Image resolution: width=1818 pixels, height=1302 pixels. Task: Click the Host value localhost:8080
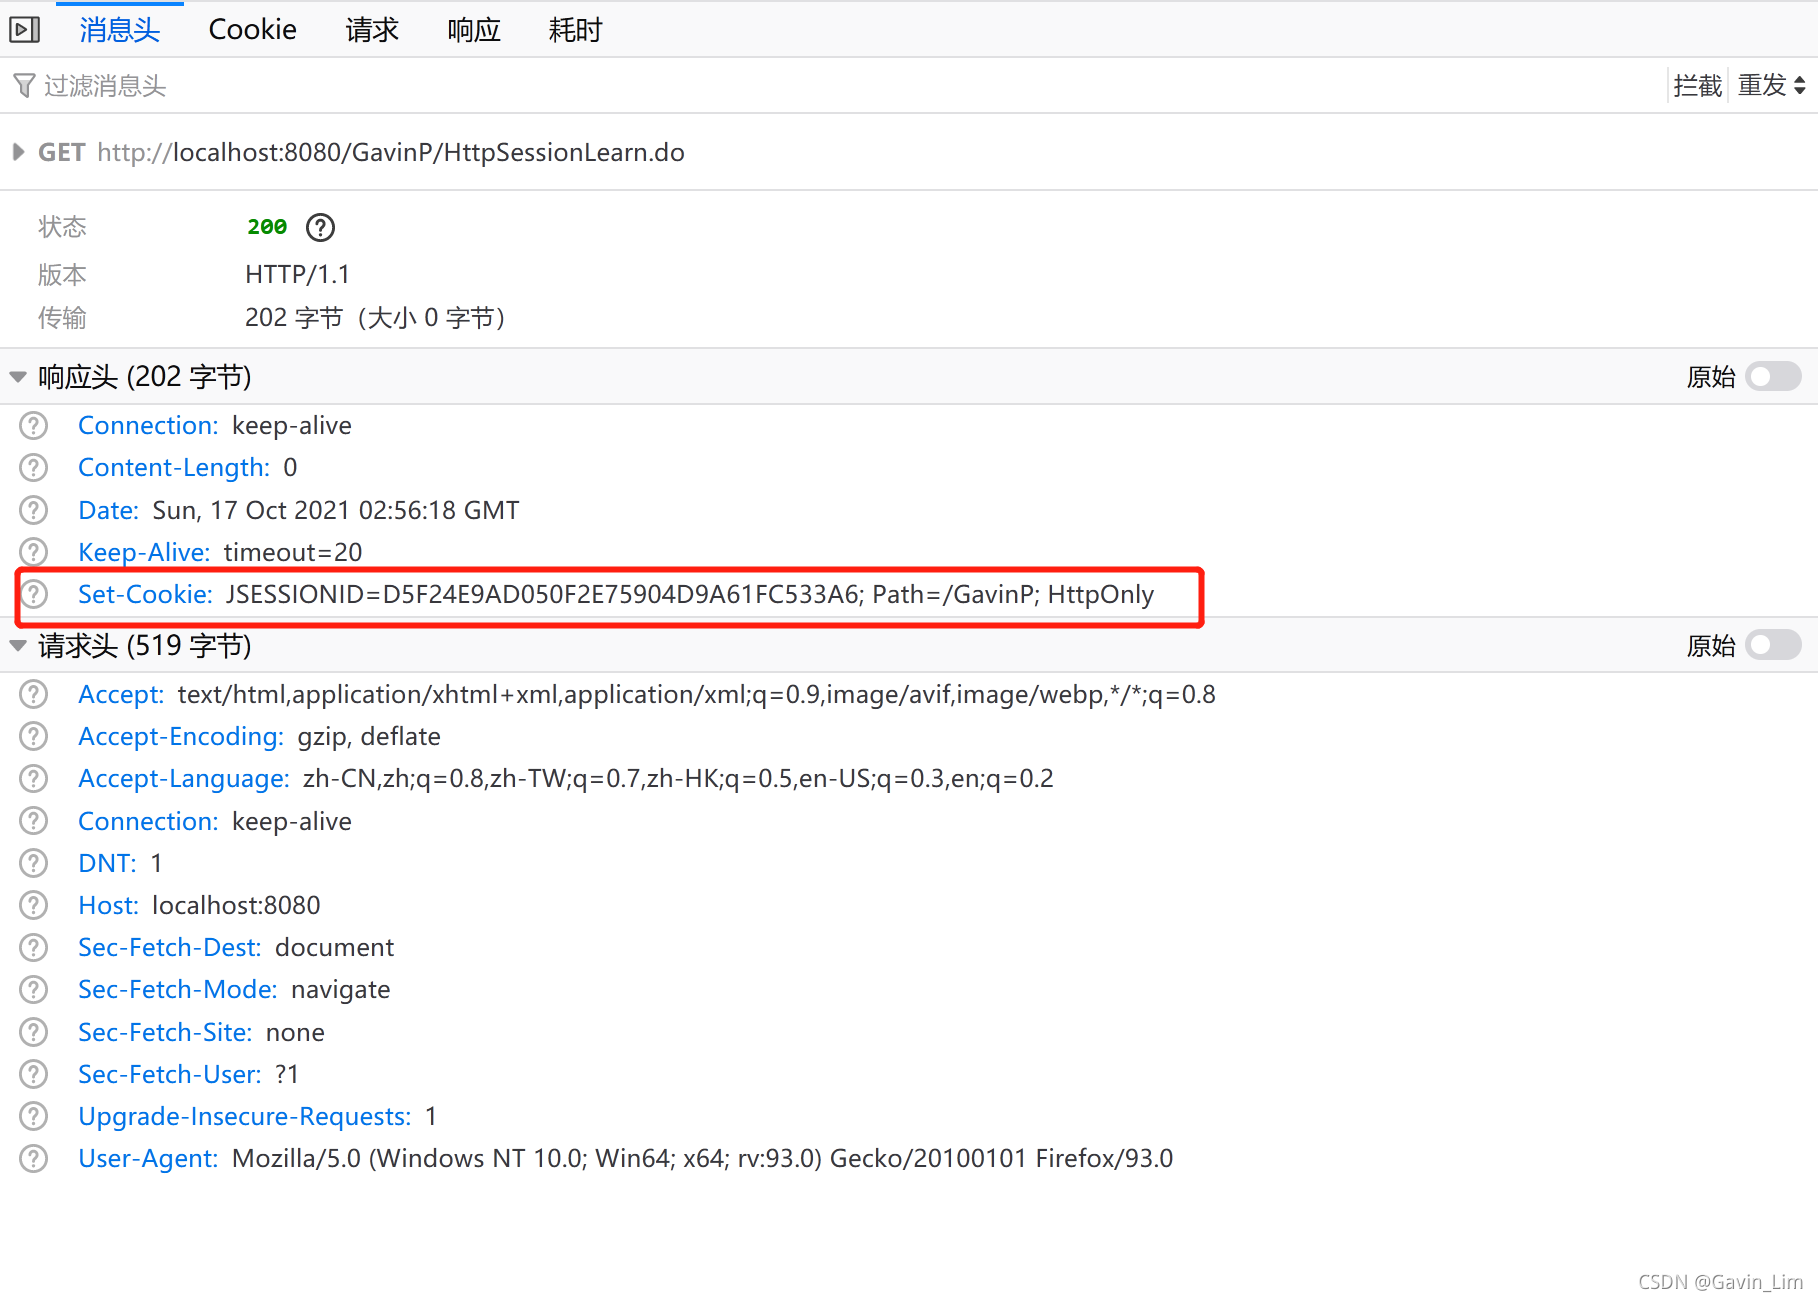click(x=236, y=906)
